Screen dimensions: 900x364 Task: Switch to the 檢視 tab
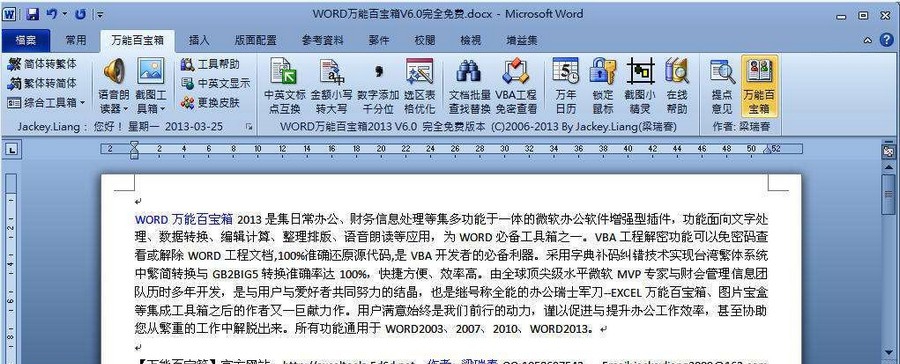pos(471,40)
